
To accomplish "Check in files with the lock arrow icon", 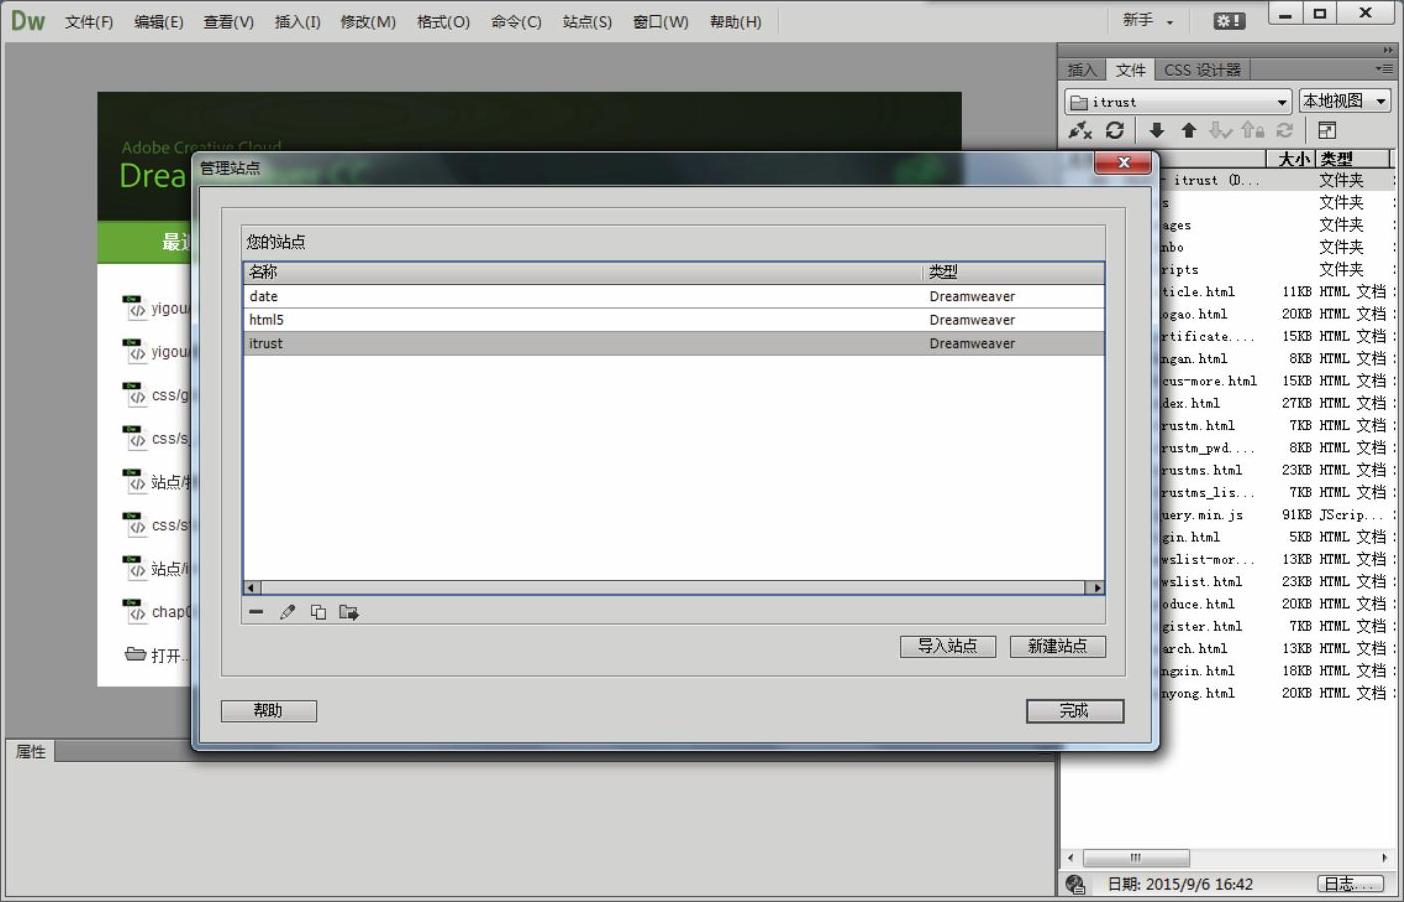I will (x=1253, y=130).
